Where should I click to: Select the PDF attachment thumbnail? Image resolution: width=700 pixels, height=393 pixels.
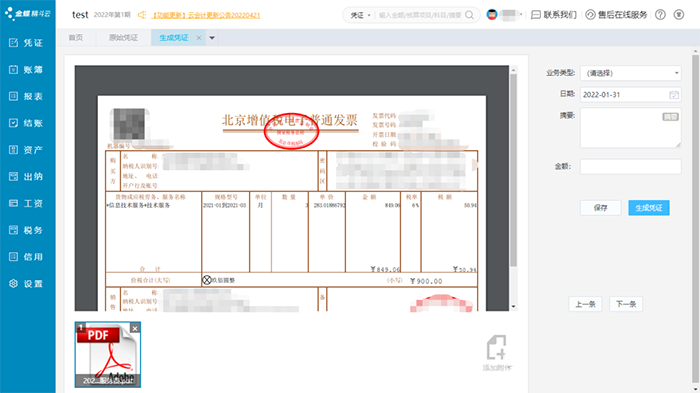coord(108,355)
